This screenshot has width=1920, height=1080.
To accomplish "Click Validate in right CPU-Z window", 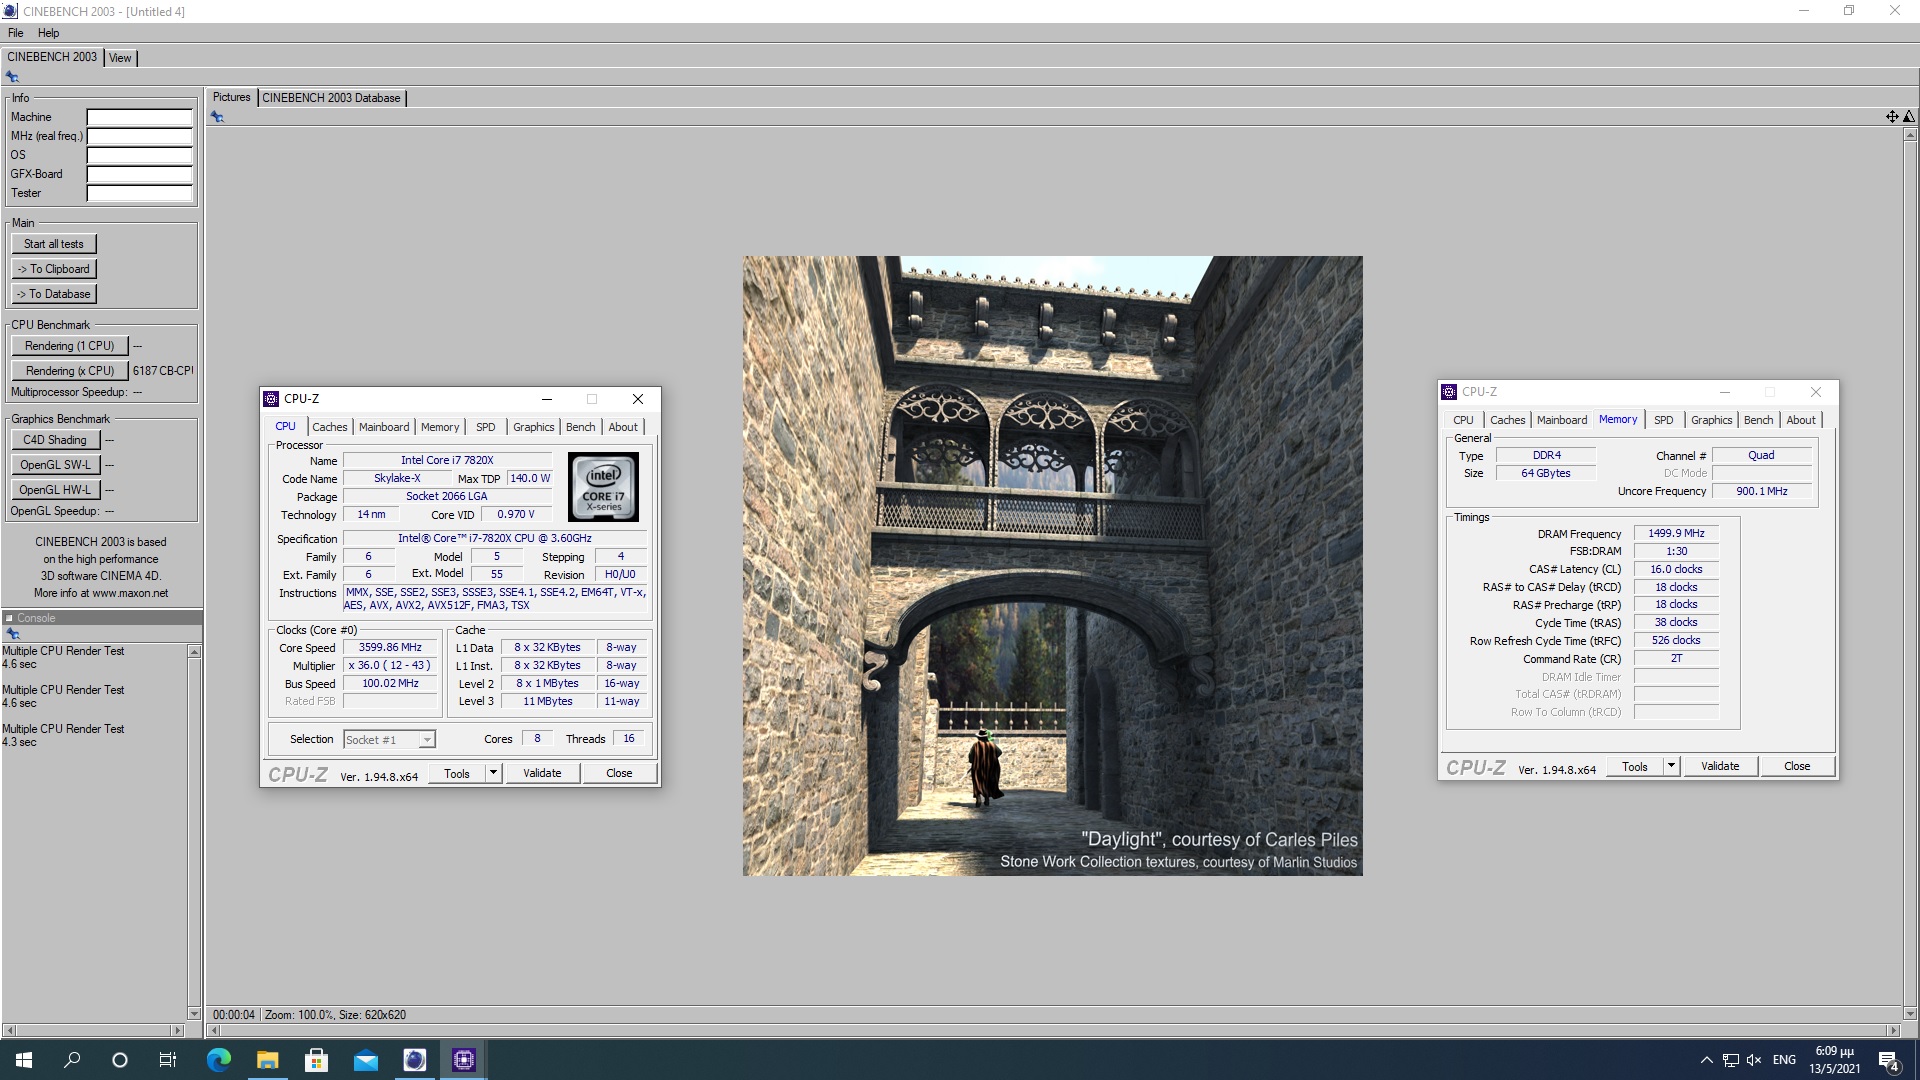I will coord(1720,766).
